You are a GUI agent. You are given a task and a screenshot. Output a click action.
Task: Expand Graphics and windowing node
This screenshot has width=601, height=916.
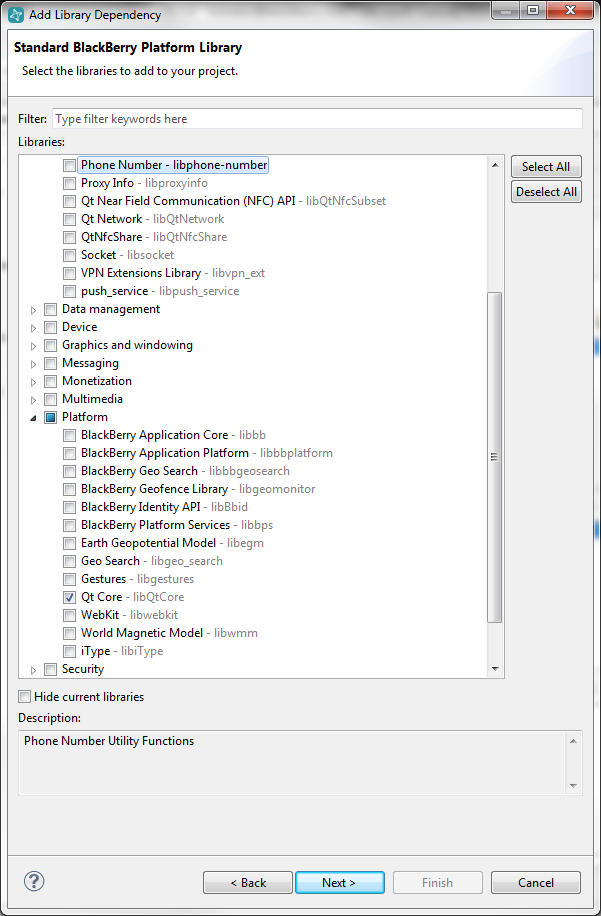[33, 346]
